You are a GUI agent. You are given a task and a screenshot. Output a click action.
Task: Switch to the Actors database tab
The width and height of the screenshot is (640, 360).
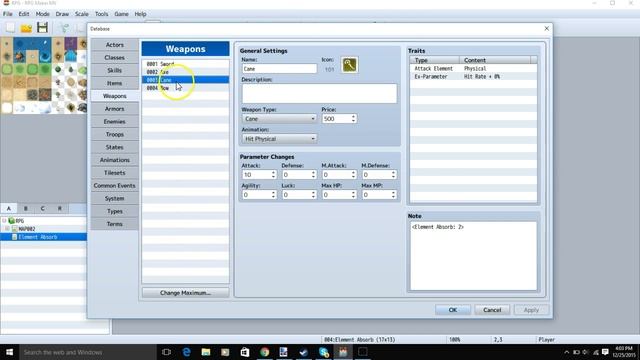coord(115,45)
